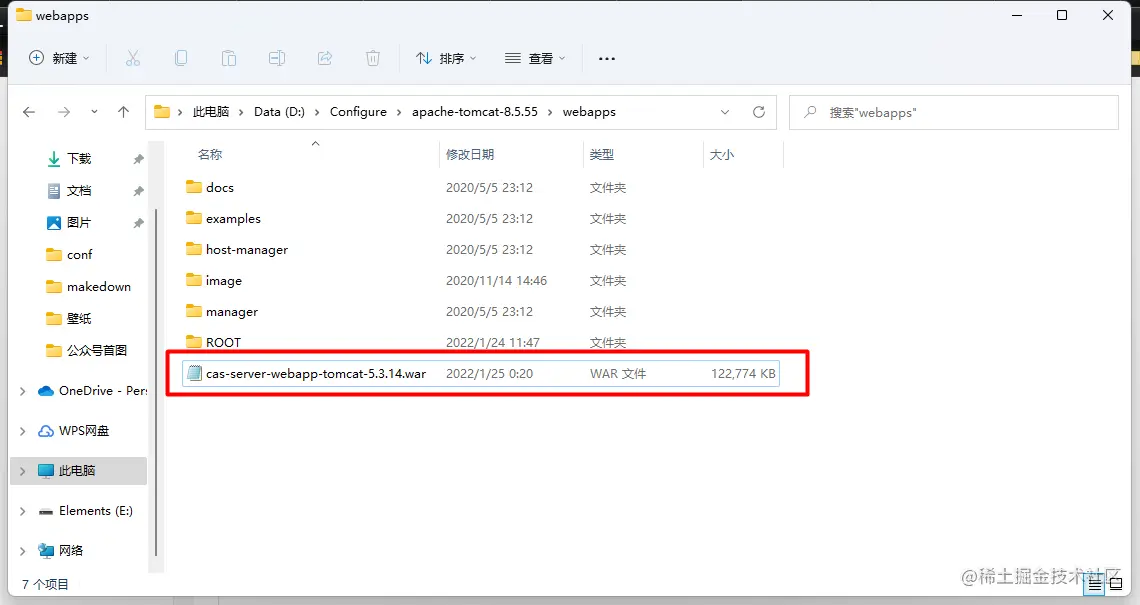Screen dimensions: 1140x605
Task: Expand the address bar history dropdown
Action: click(x=725, y=112)
